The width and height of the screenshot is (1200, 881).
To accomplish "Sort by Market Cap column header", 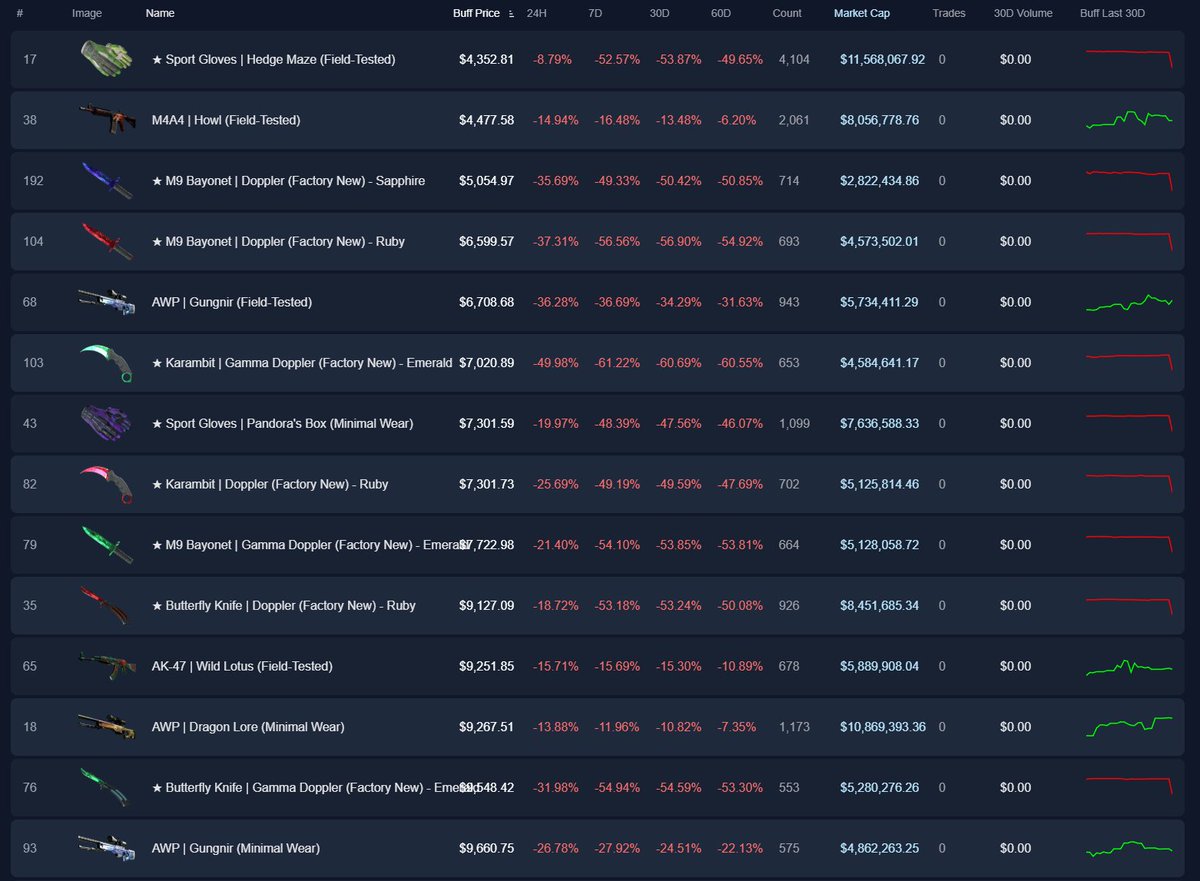I will click(x=862, y=14).
